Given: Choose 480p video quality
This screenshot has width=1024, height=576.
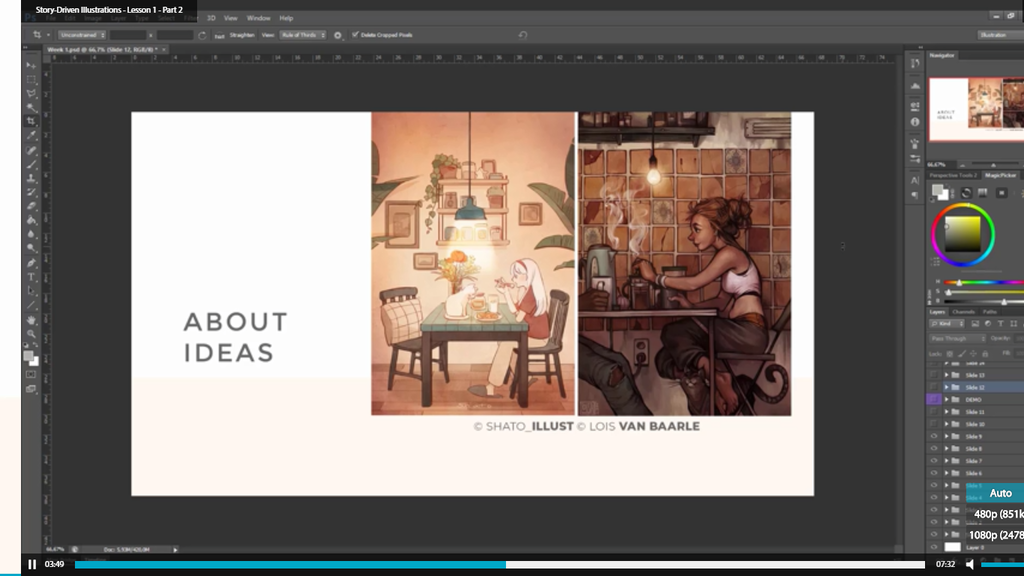Looking at the screenshot, I should coord(999,514).
